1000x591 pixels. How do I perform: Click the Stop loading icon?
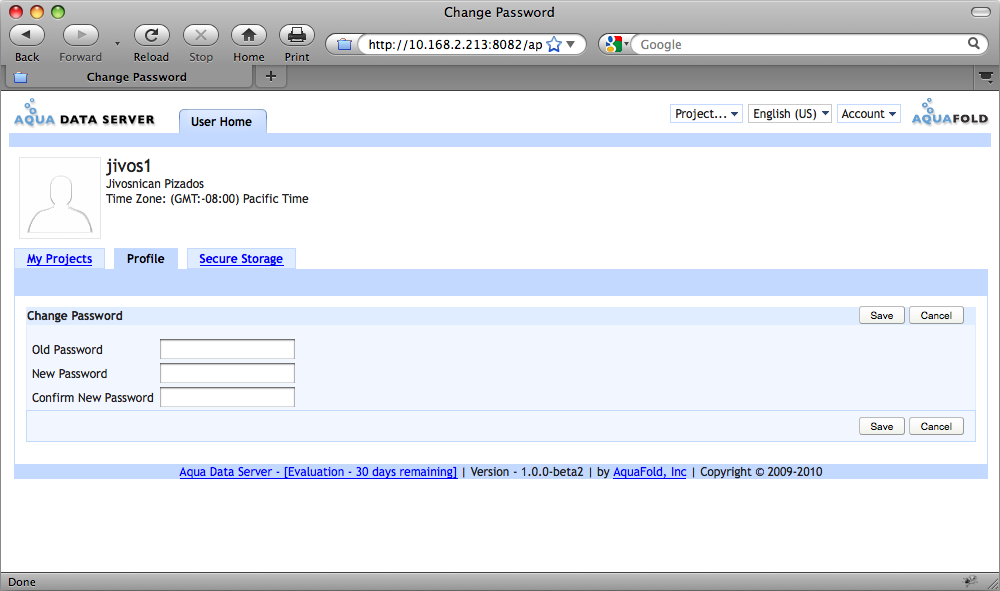click(x=200, y=35)
